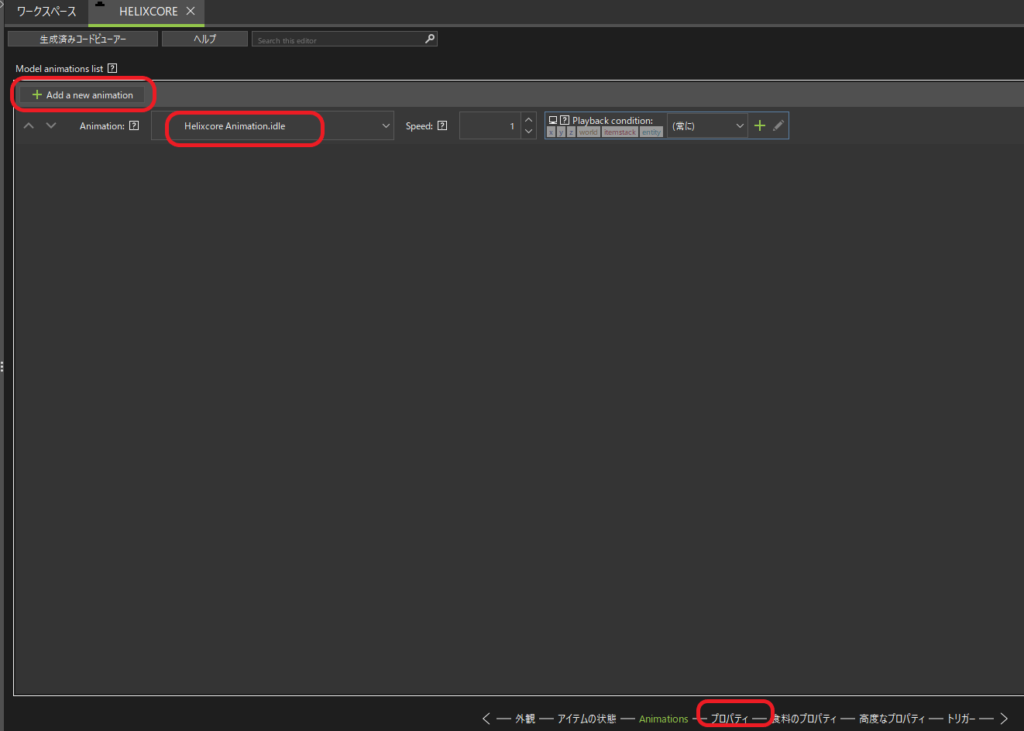Image resolution: width=1024 pixels, height=731 pixels.
Task: Click the help icon beside the Animation label
Action: click(134, 126)
